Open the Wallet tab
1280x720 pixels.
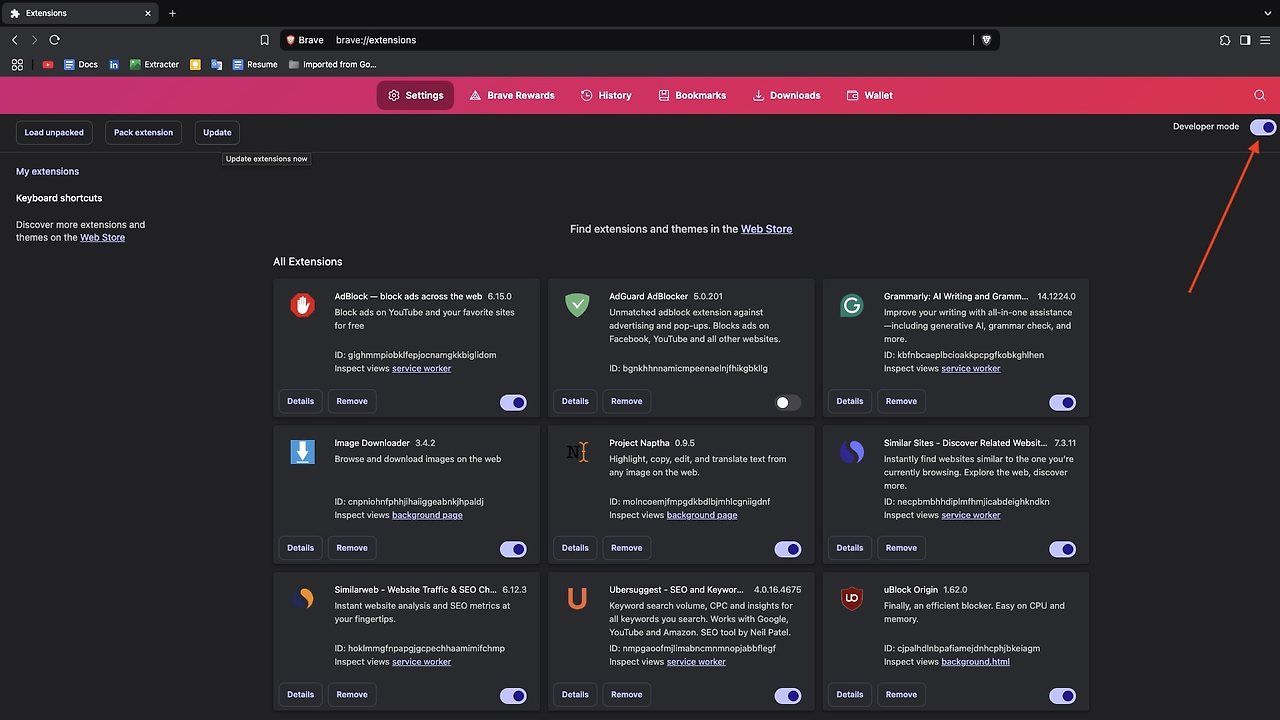tap(869, 95)
